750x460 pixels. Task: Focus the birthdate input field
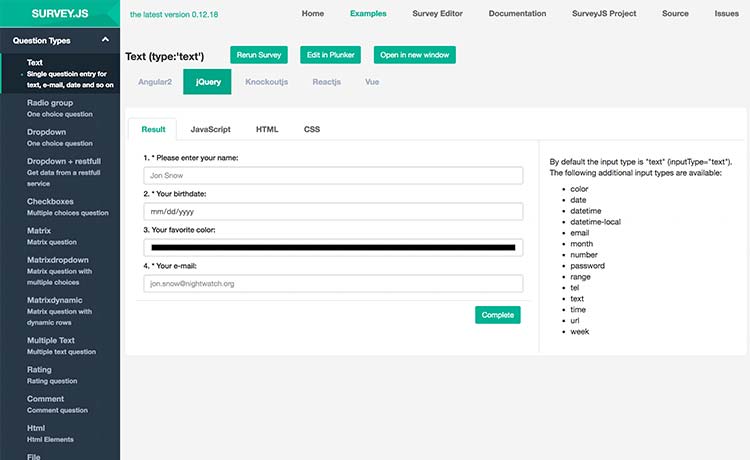tap(333, 211)
